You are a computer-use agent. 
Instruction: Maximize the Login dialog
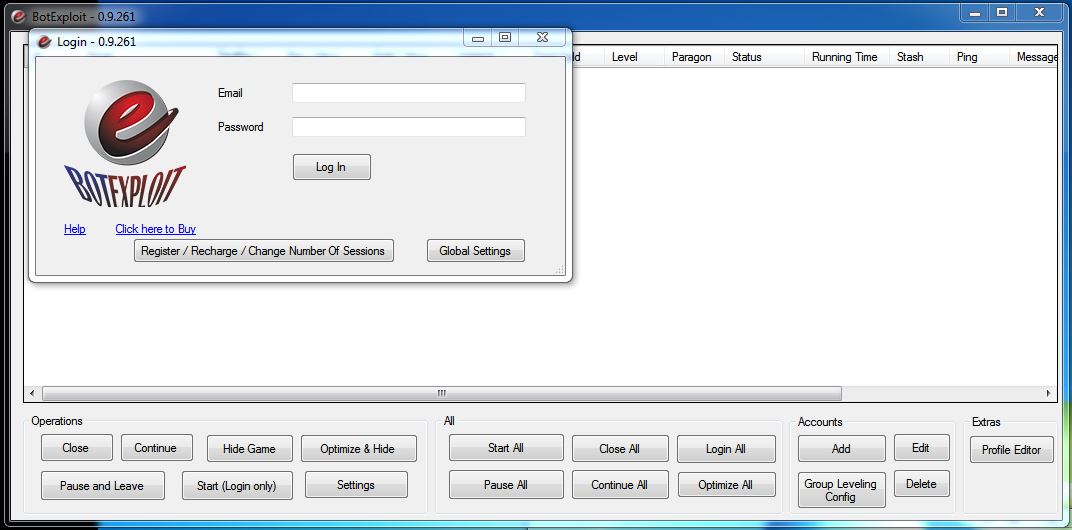tap(505, 38)
